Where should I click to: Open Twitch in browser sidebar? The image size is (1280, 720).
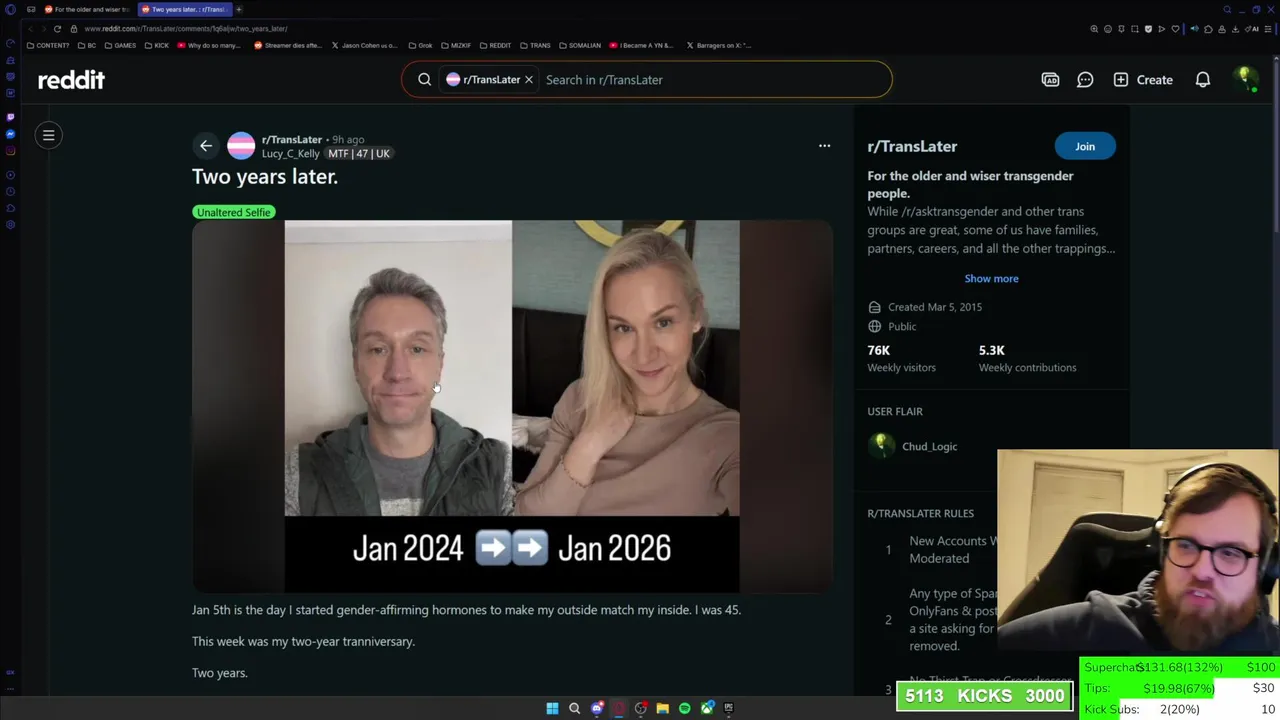[x=10, y=117]
